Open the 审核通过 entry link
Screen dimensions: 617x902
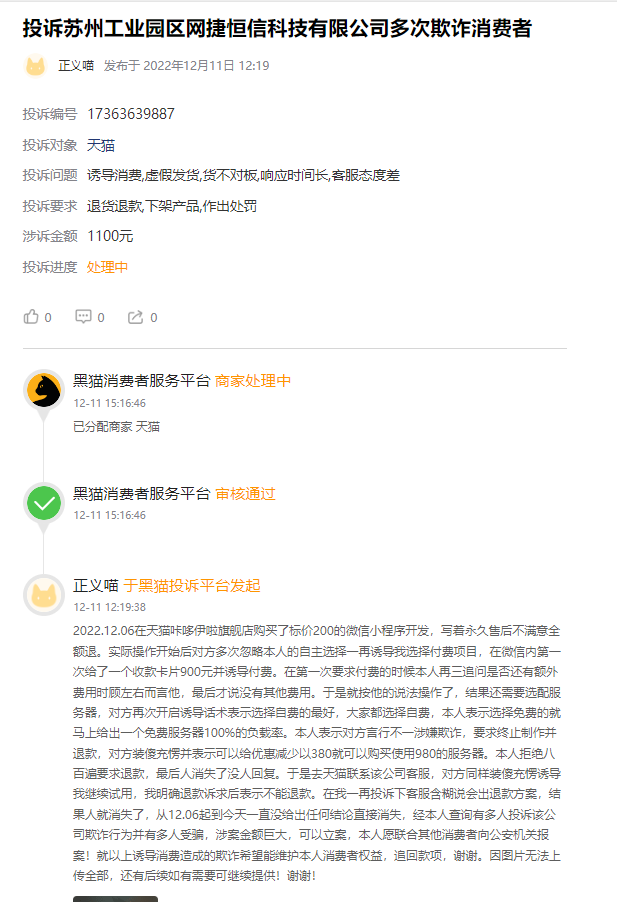244,493
